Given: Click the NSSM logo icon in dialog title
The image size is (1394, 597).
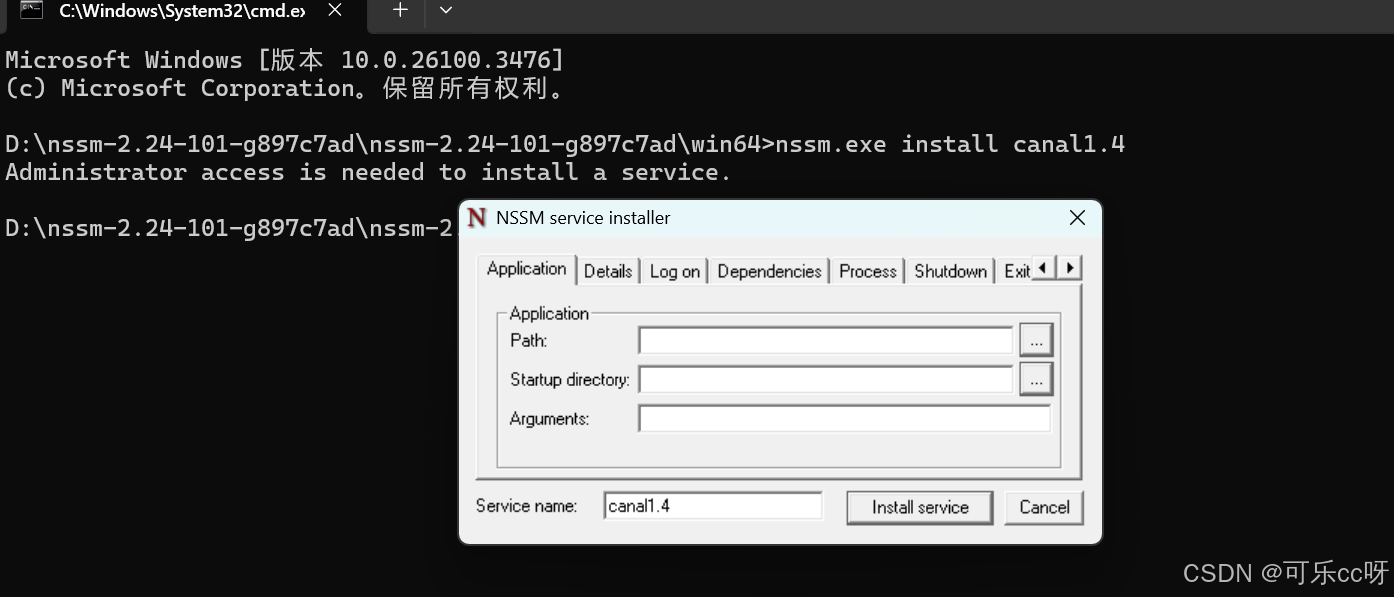Looking at the screenshot, I should pyautogui.click(x=477, y=218).
